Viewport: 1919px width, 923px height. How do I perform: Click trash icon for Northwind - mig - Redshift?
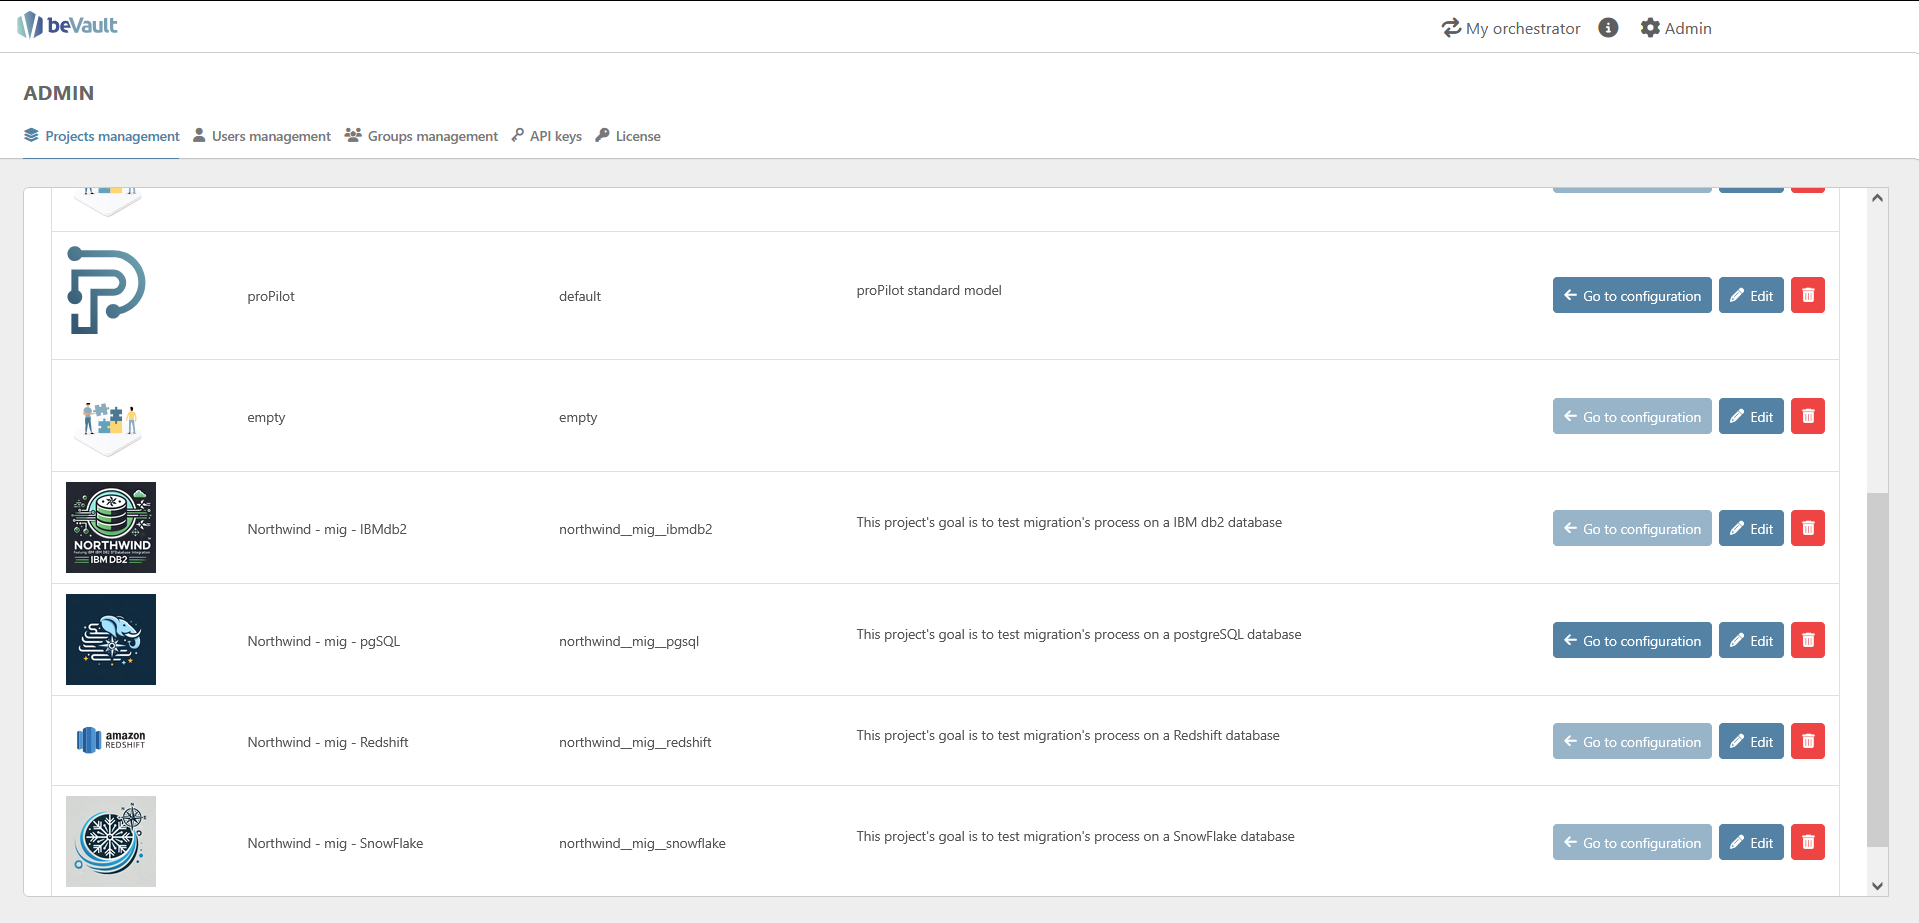tap(1807, 741)
